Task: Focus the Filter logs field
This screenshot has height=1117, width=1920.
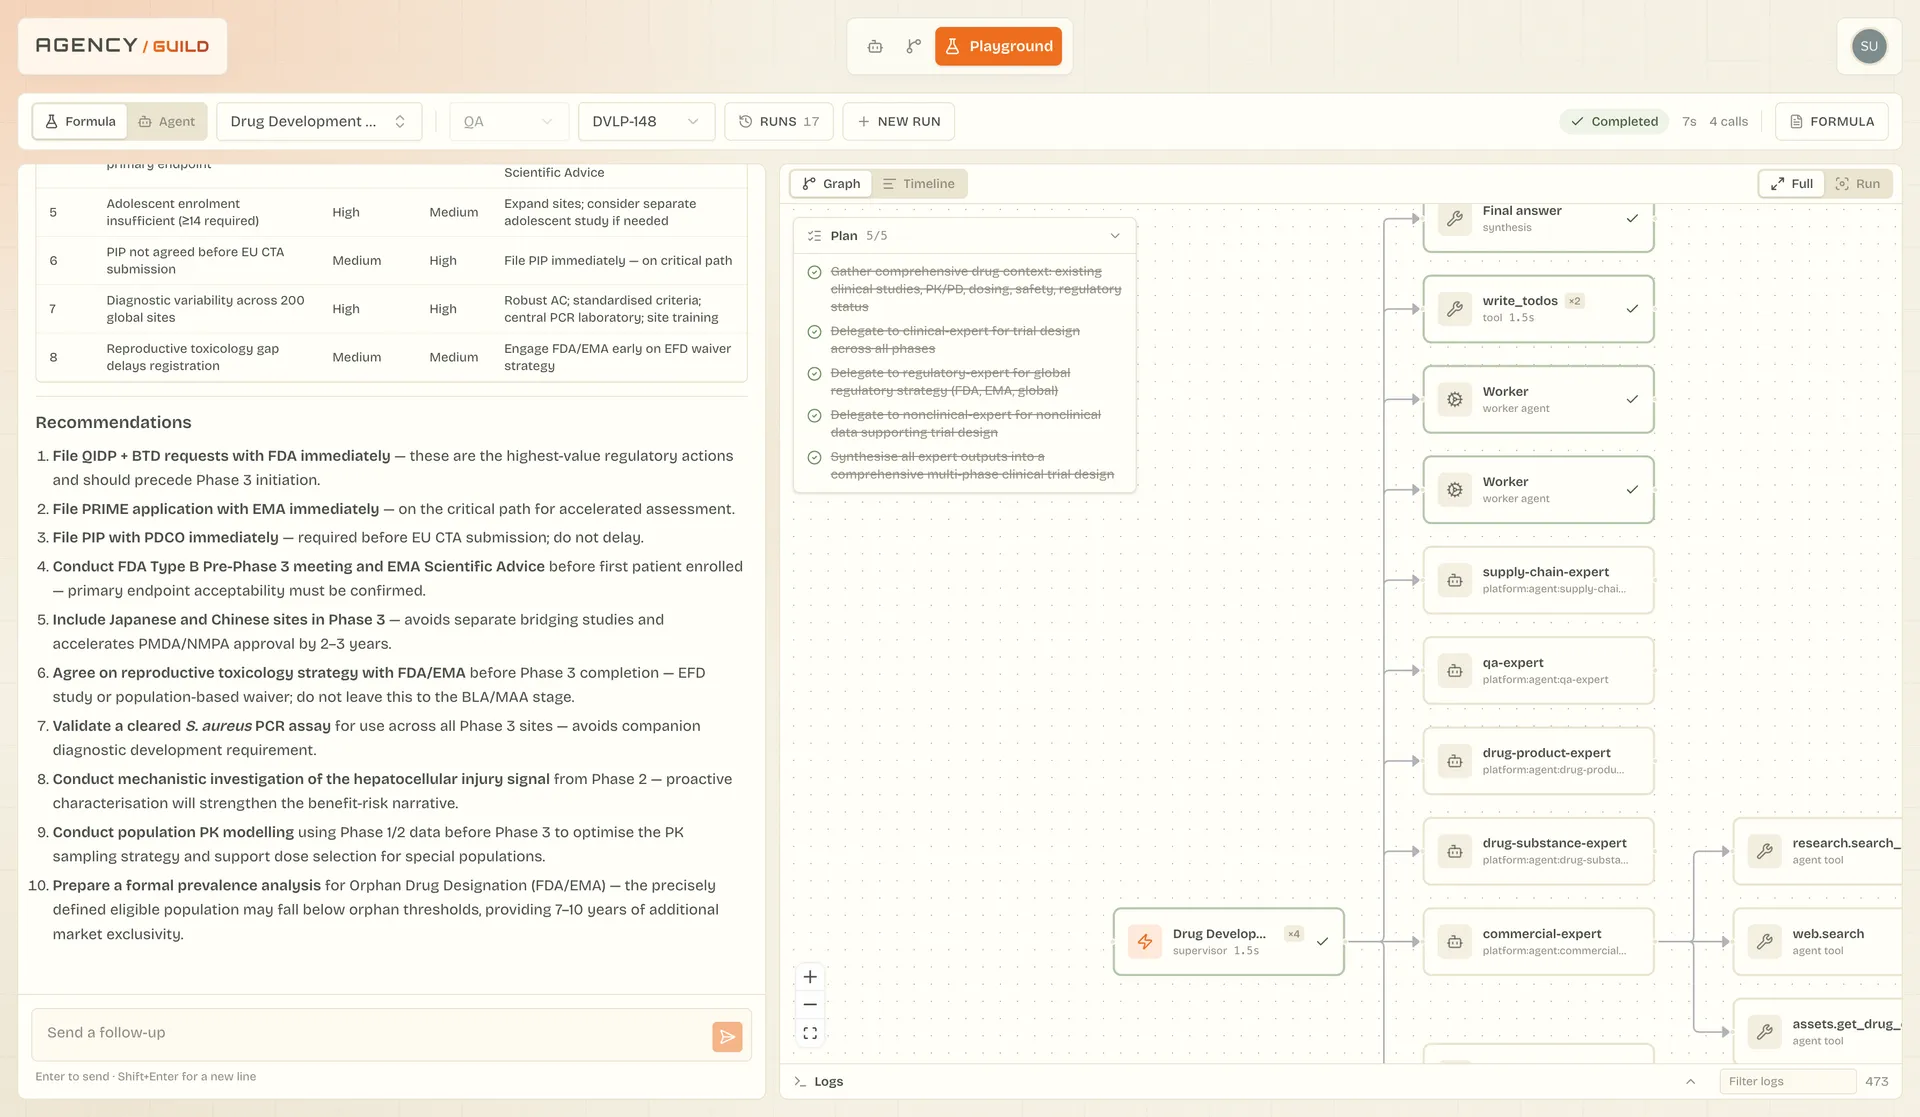Action: click(1787, 1081)
